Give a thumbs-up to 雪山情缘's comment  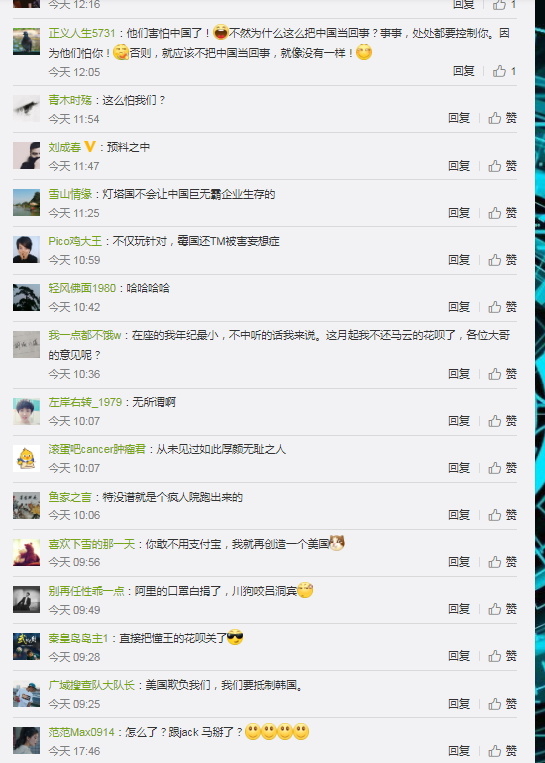coord(503,213)
